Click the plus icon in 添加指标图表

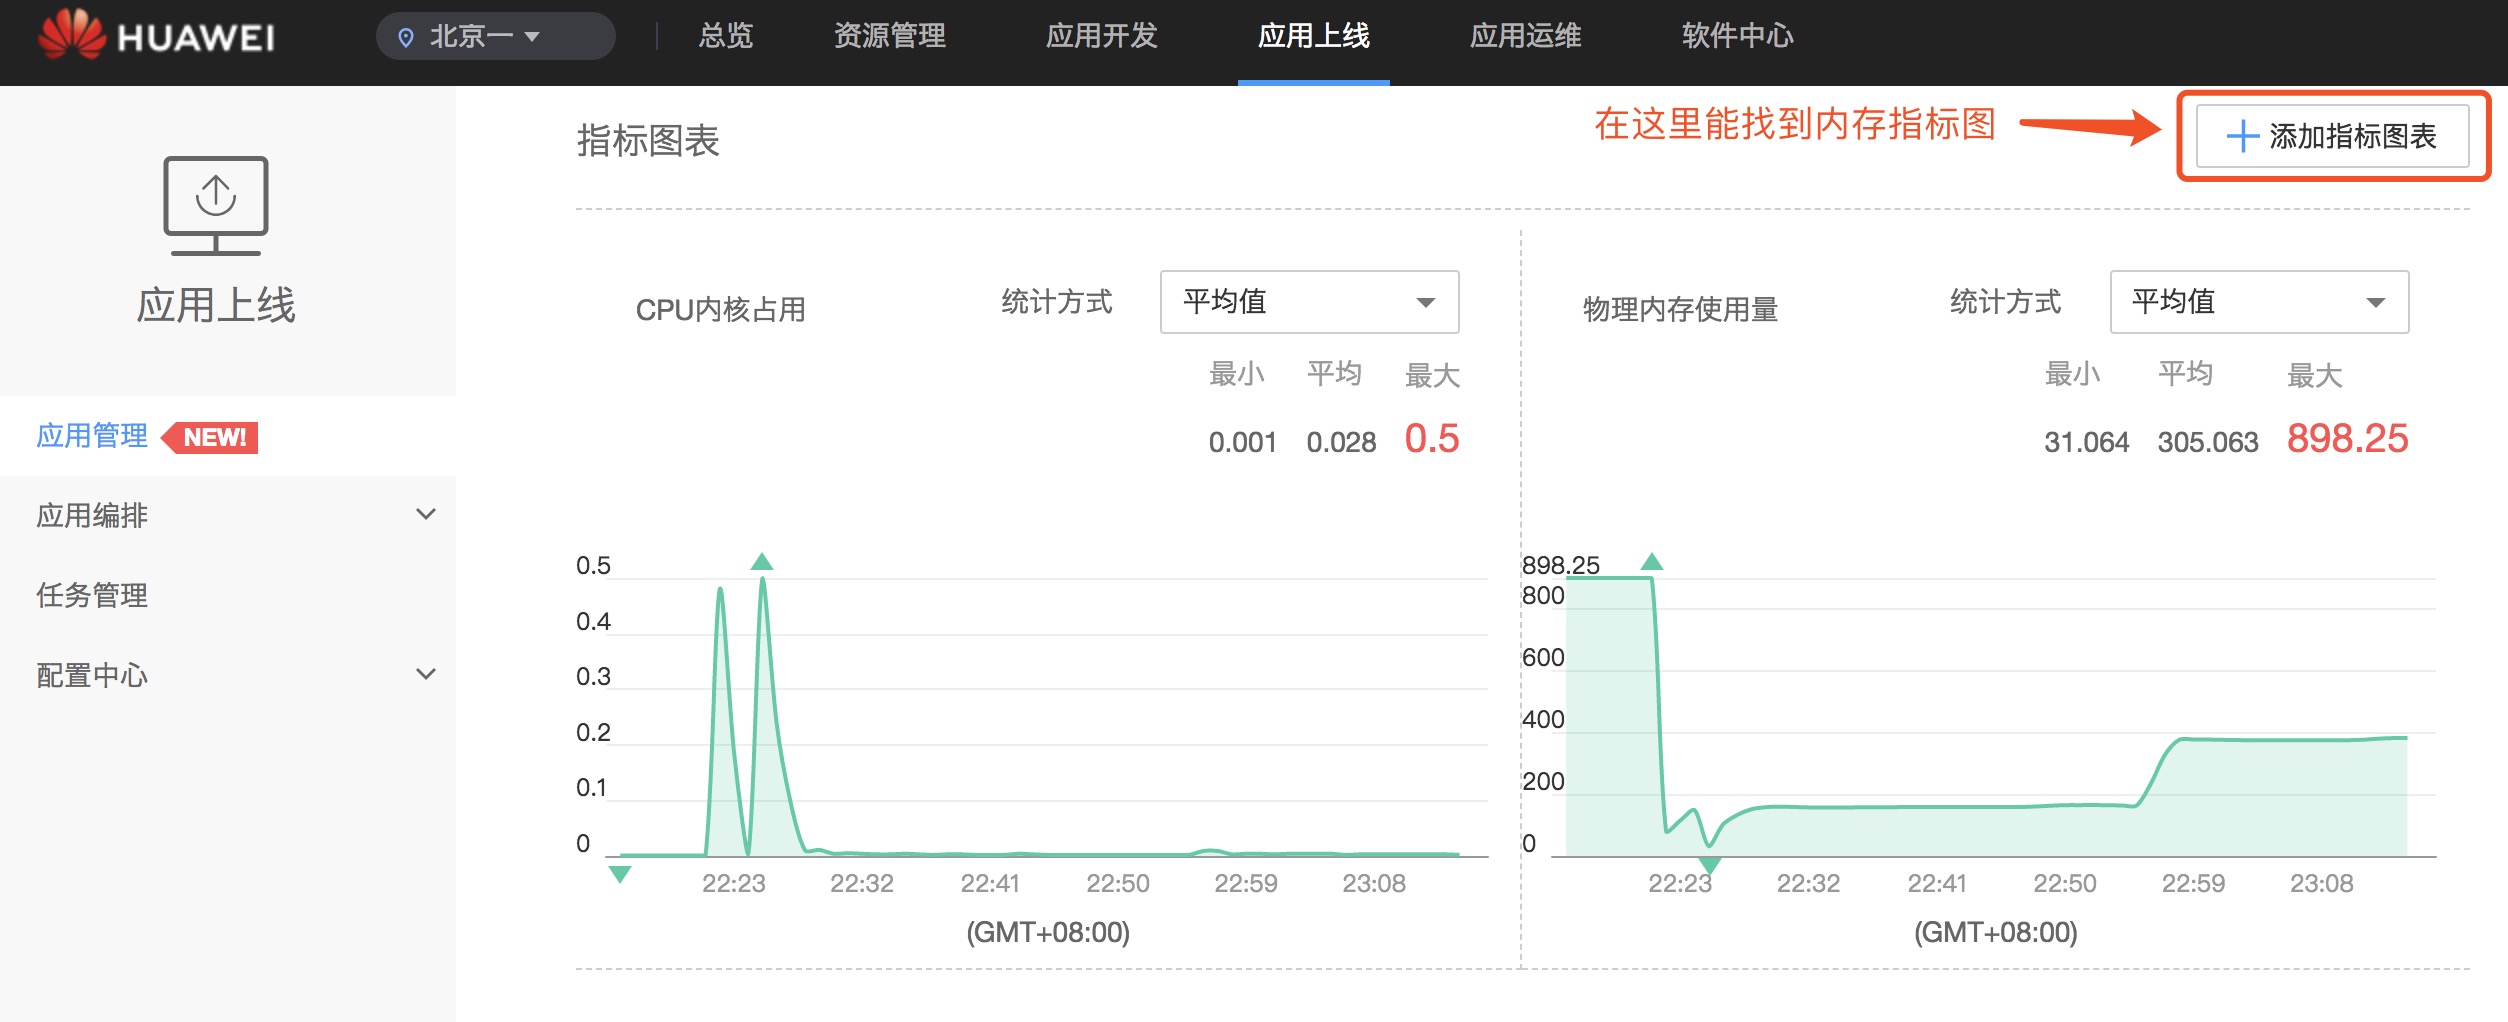tap(2242, 136)
